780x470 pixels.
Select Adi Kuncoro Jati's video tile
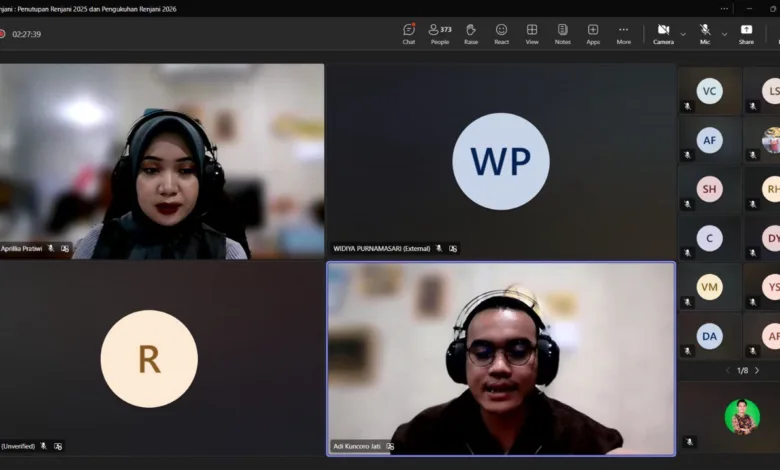[x=501, y=359]
